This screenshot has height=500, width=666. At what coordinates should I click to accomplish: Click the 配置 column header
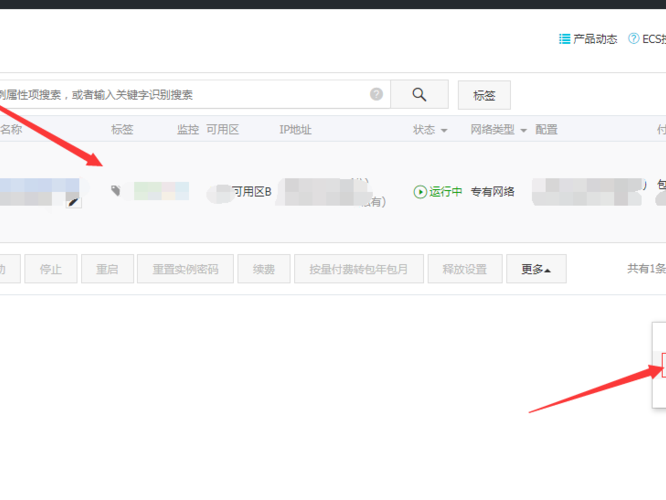546,130
